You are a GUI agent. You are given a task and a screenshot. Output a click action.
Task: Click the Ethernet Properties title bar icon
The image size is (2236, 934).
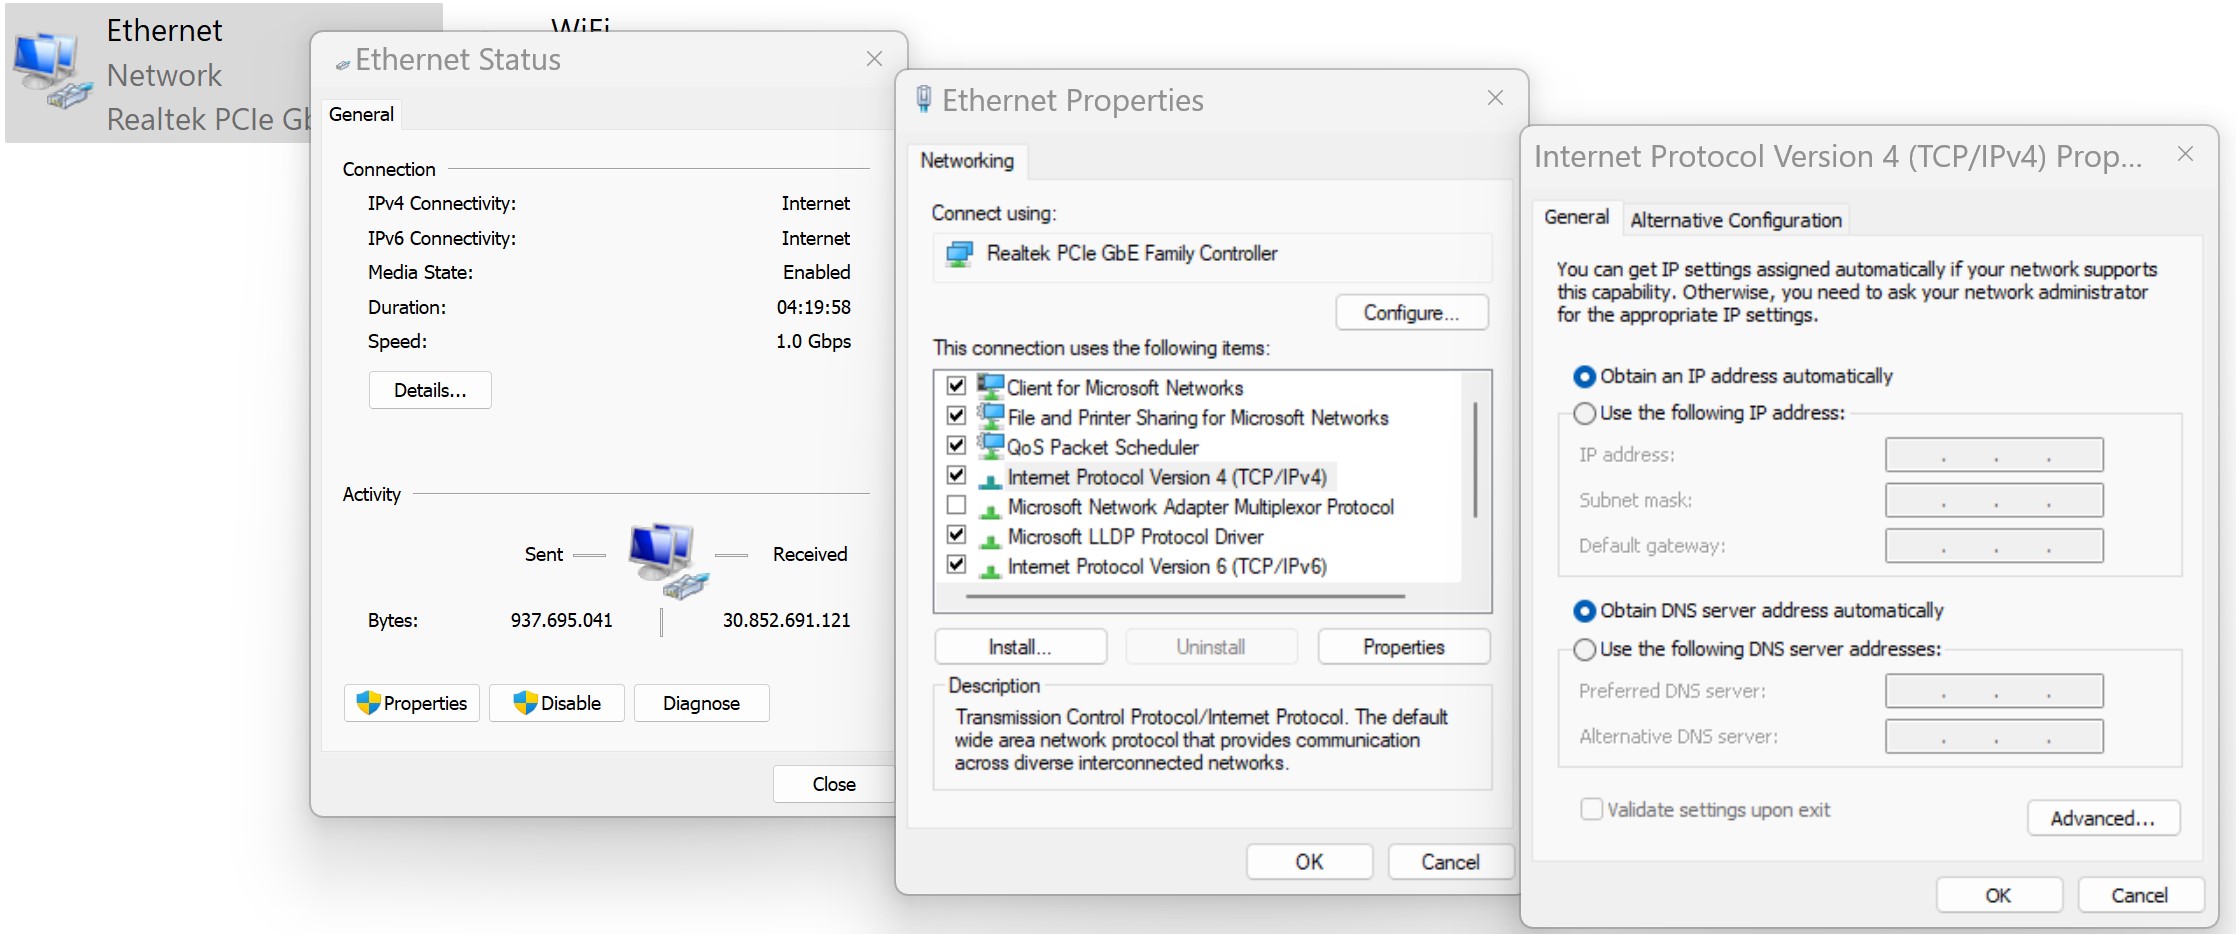tap(924, 99)
